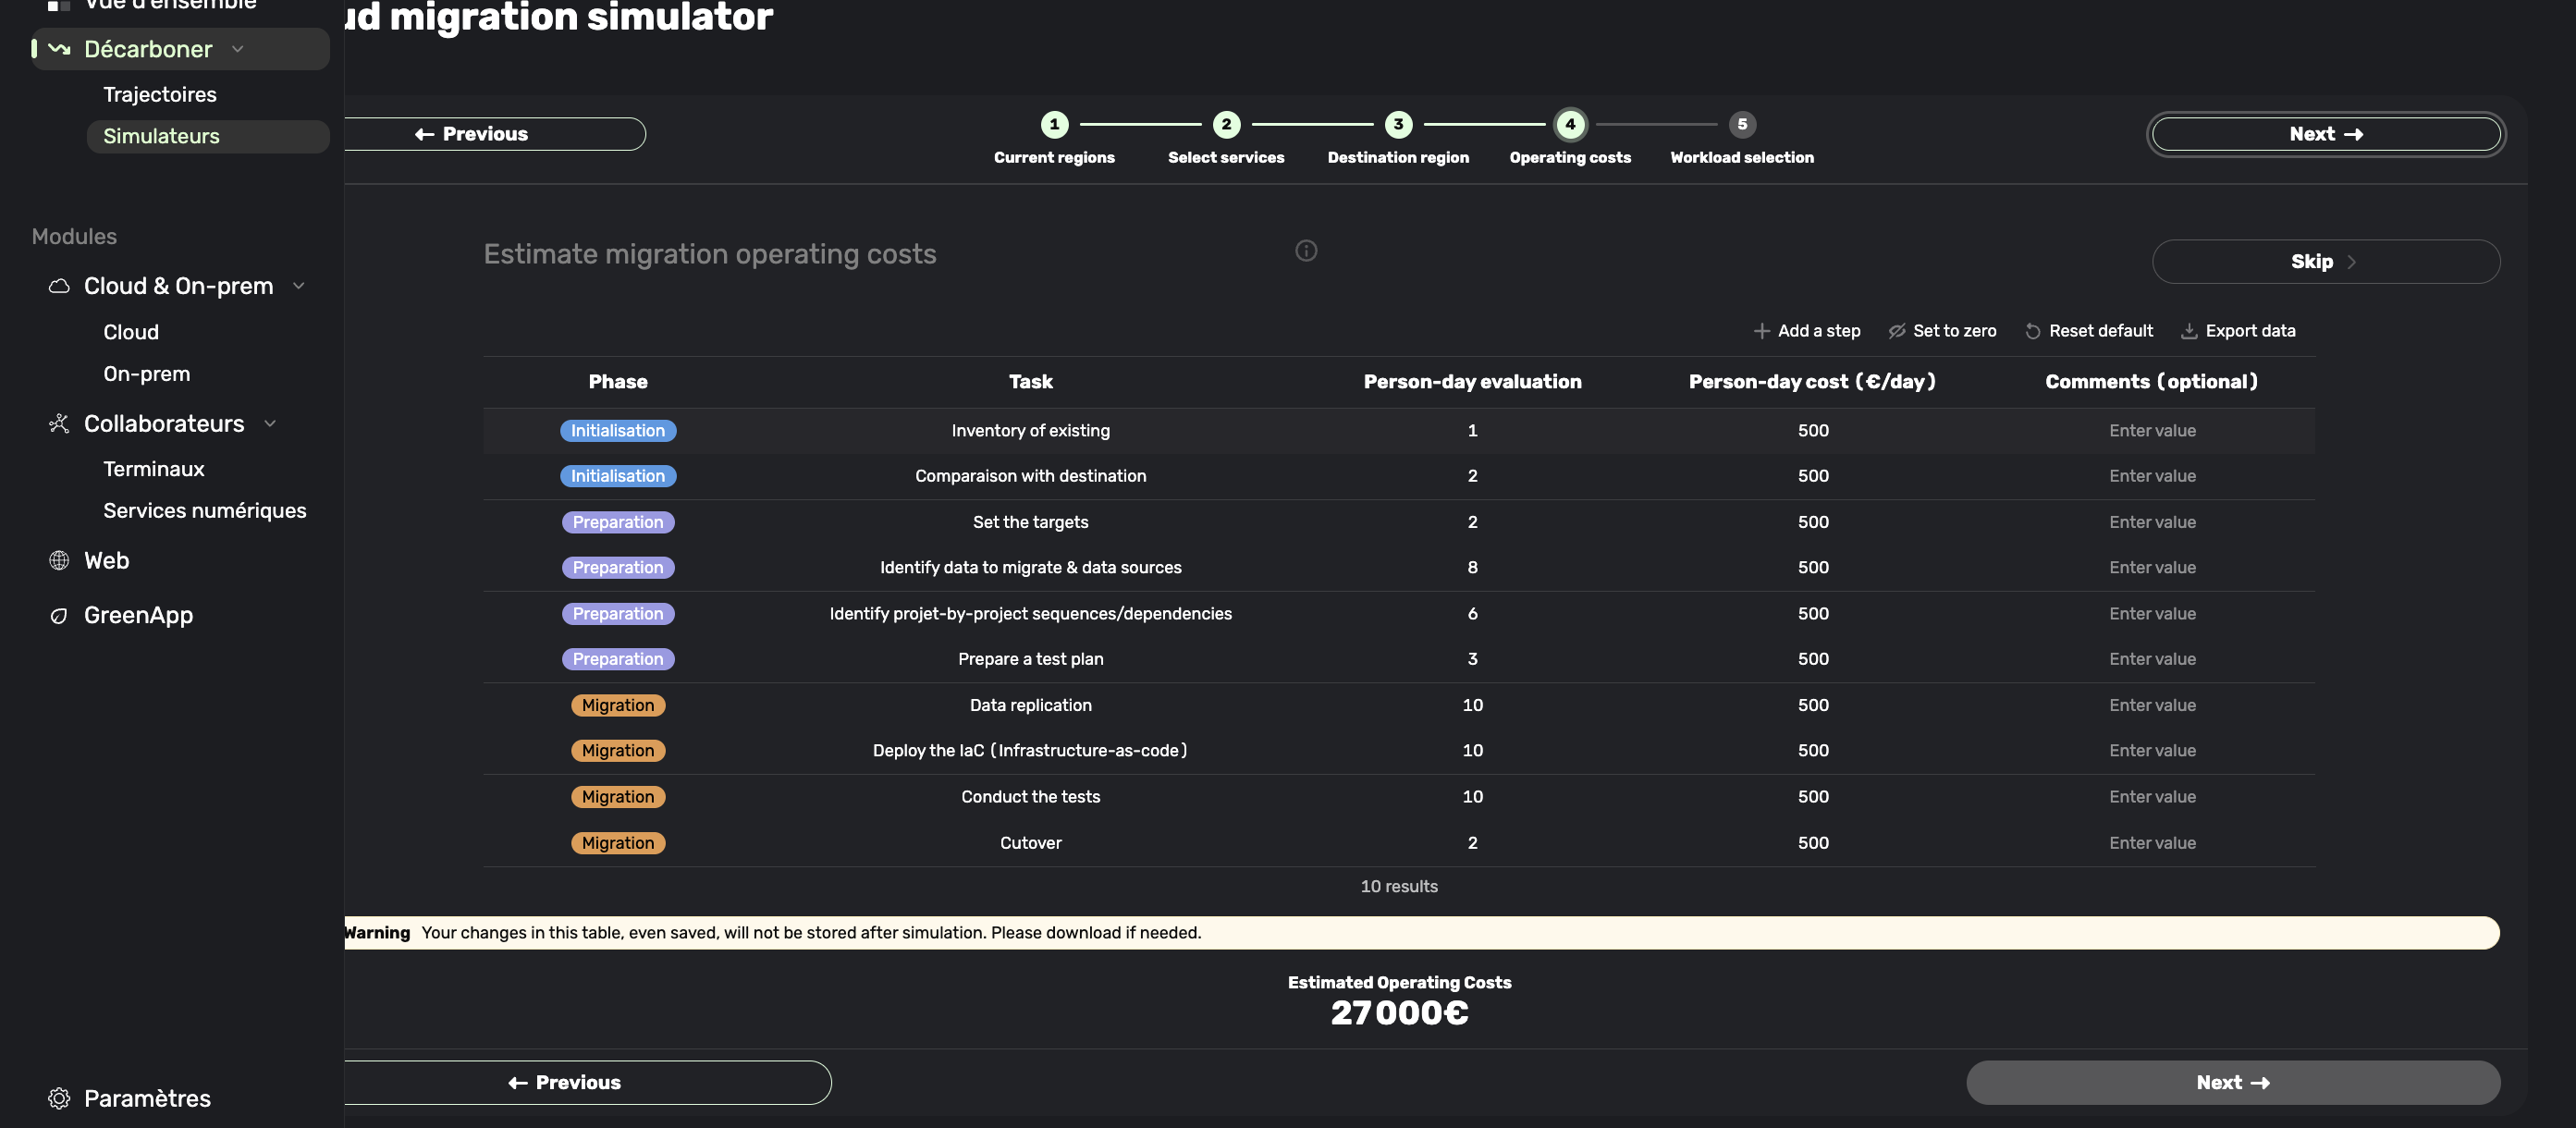
Task: Click the Export data download icon
Action: click(2189, 331)
